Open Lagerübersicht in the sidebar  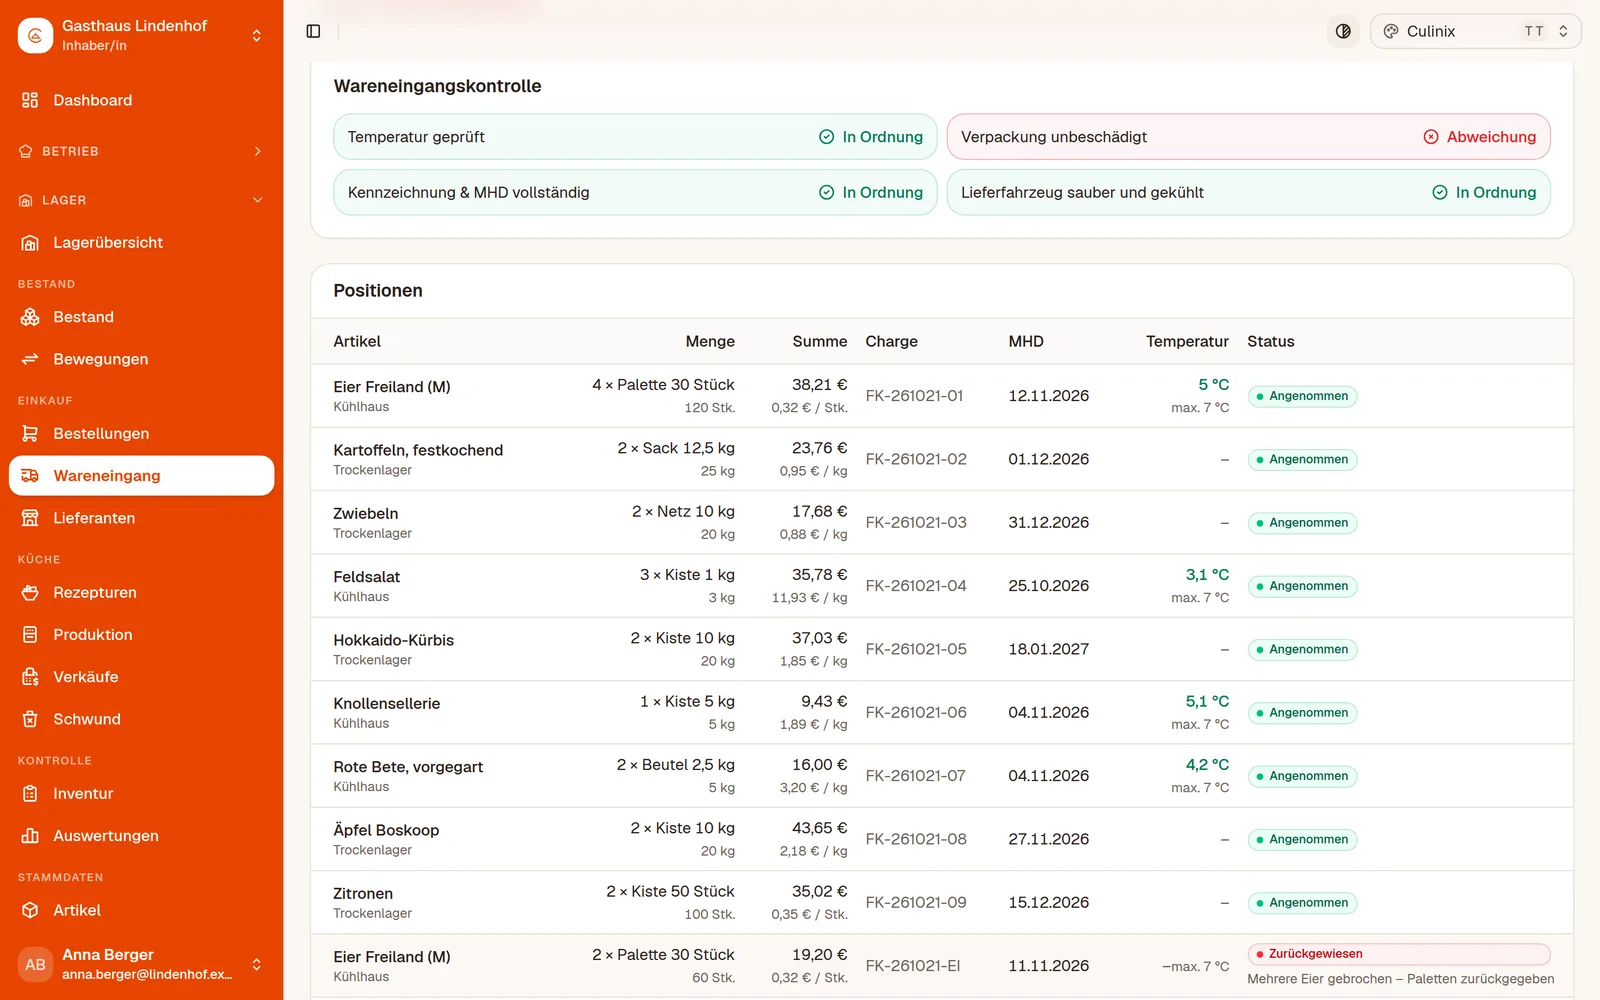coord(141,242)
